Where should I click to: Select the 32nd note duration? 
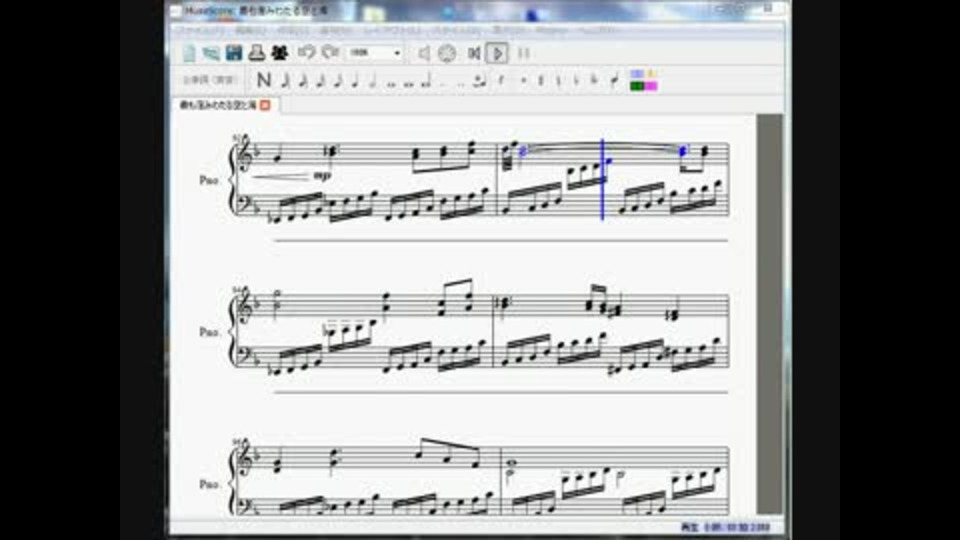point(304,80)
